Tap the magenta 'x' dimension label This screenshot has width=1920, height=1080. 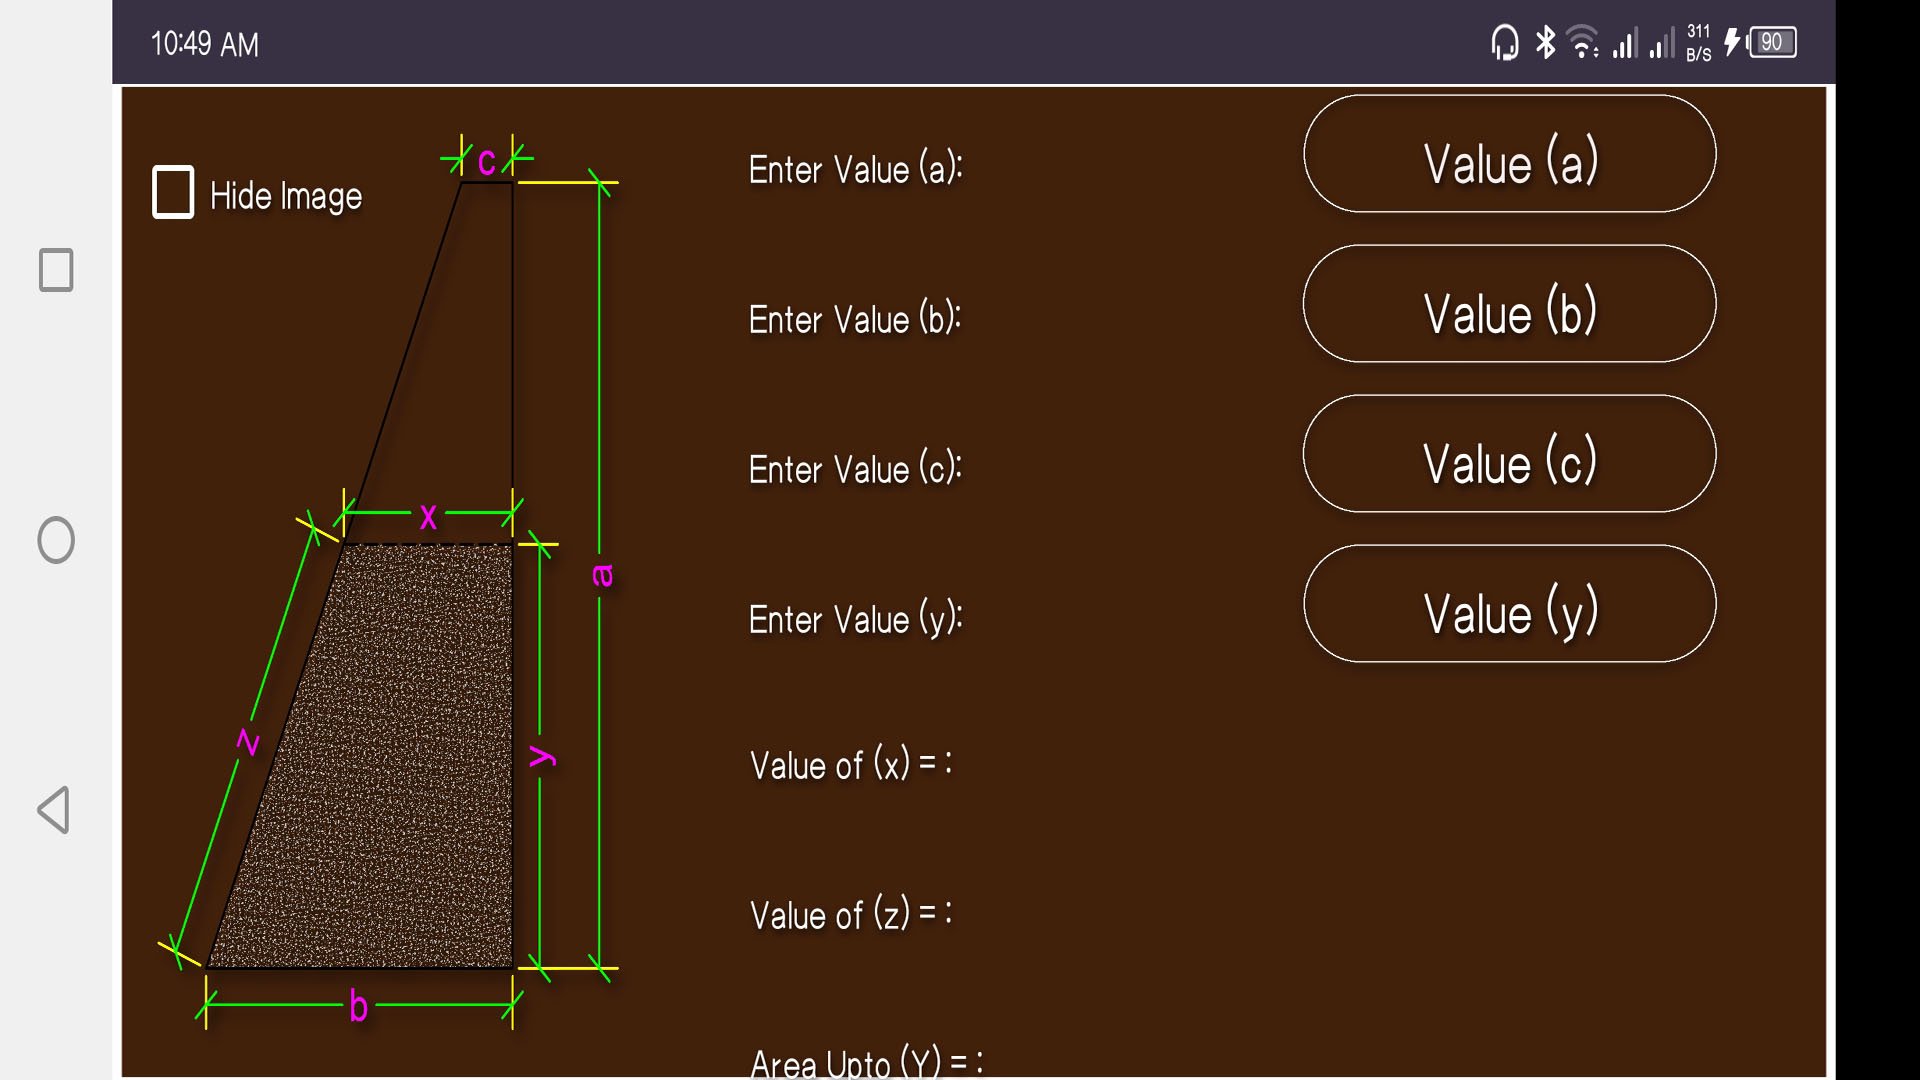[x=428, y=516]
